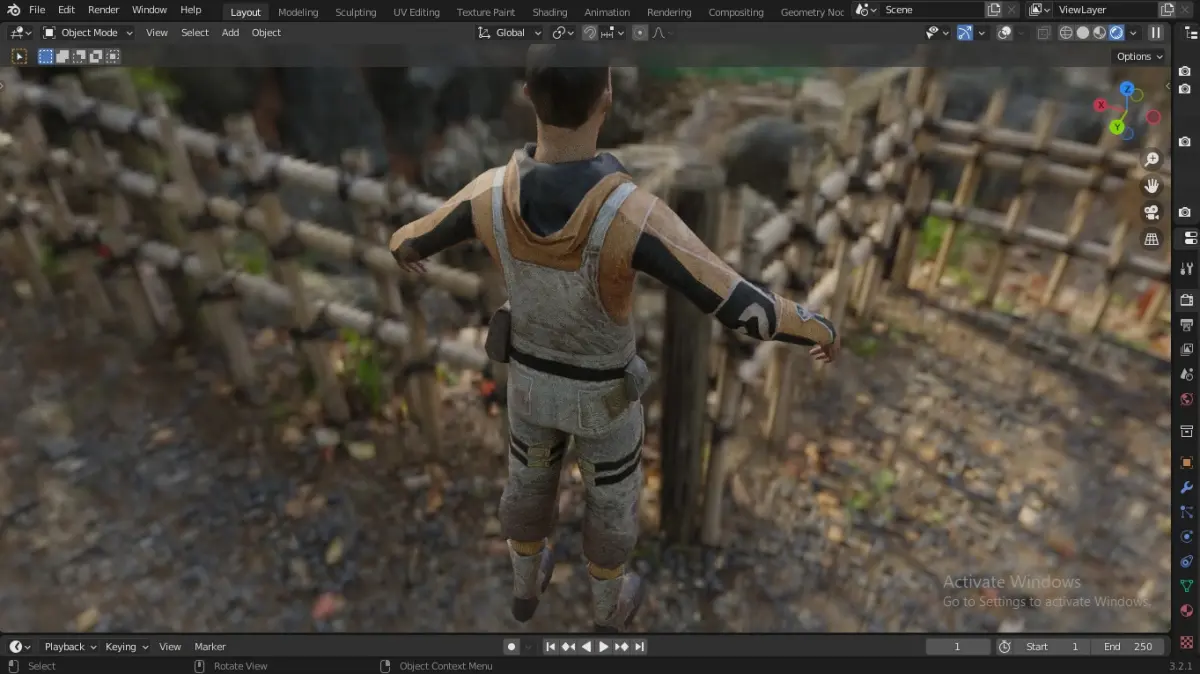Toggle viewport gizmos visibility button
Image resolution: width=1200 pixels, height=674 pixels.
964,32
